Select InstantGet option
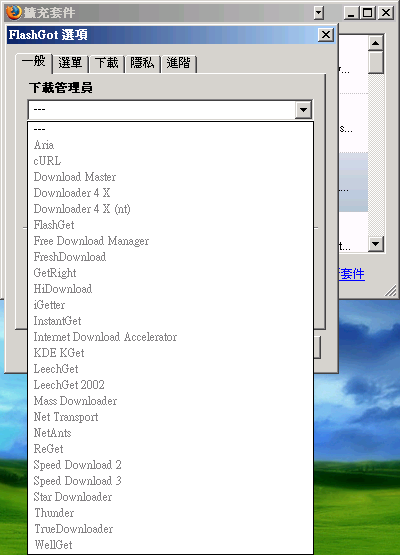The width and height of the screenshot is (400, 555). (170, 321)
